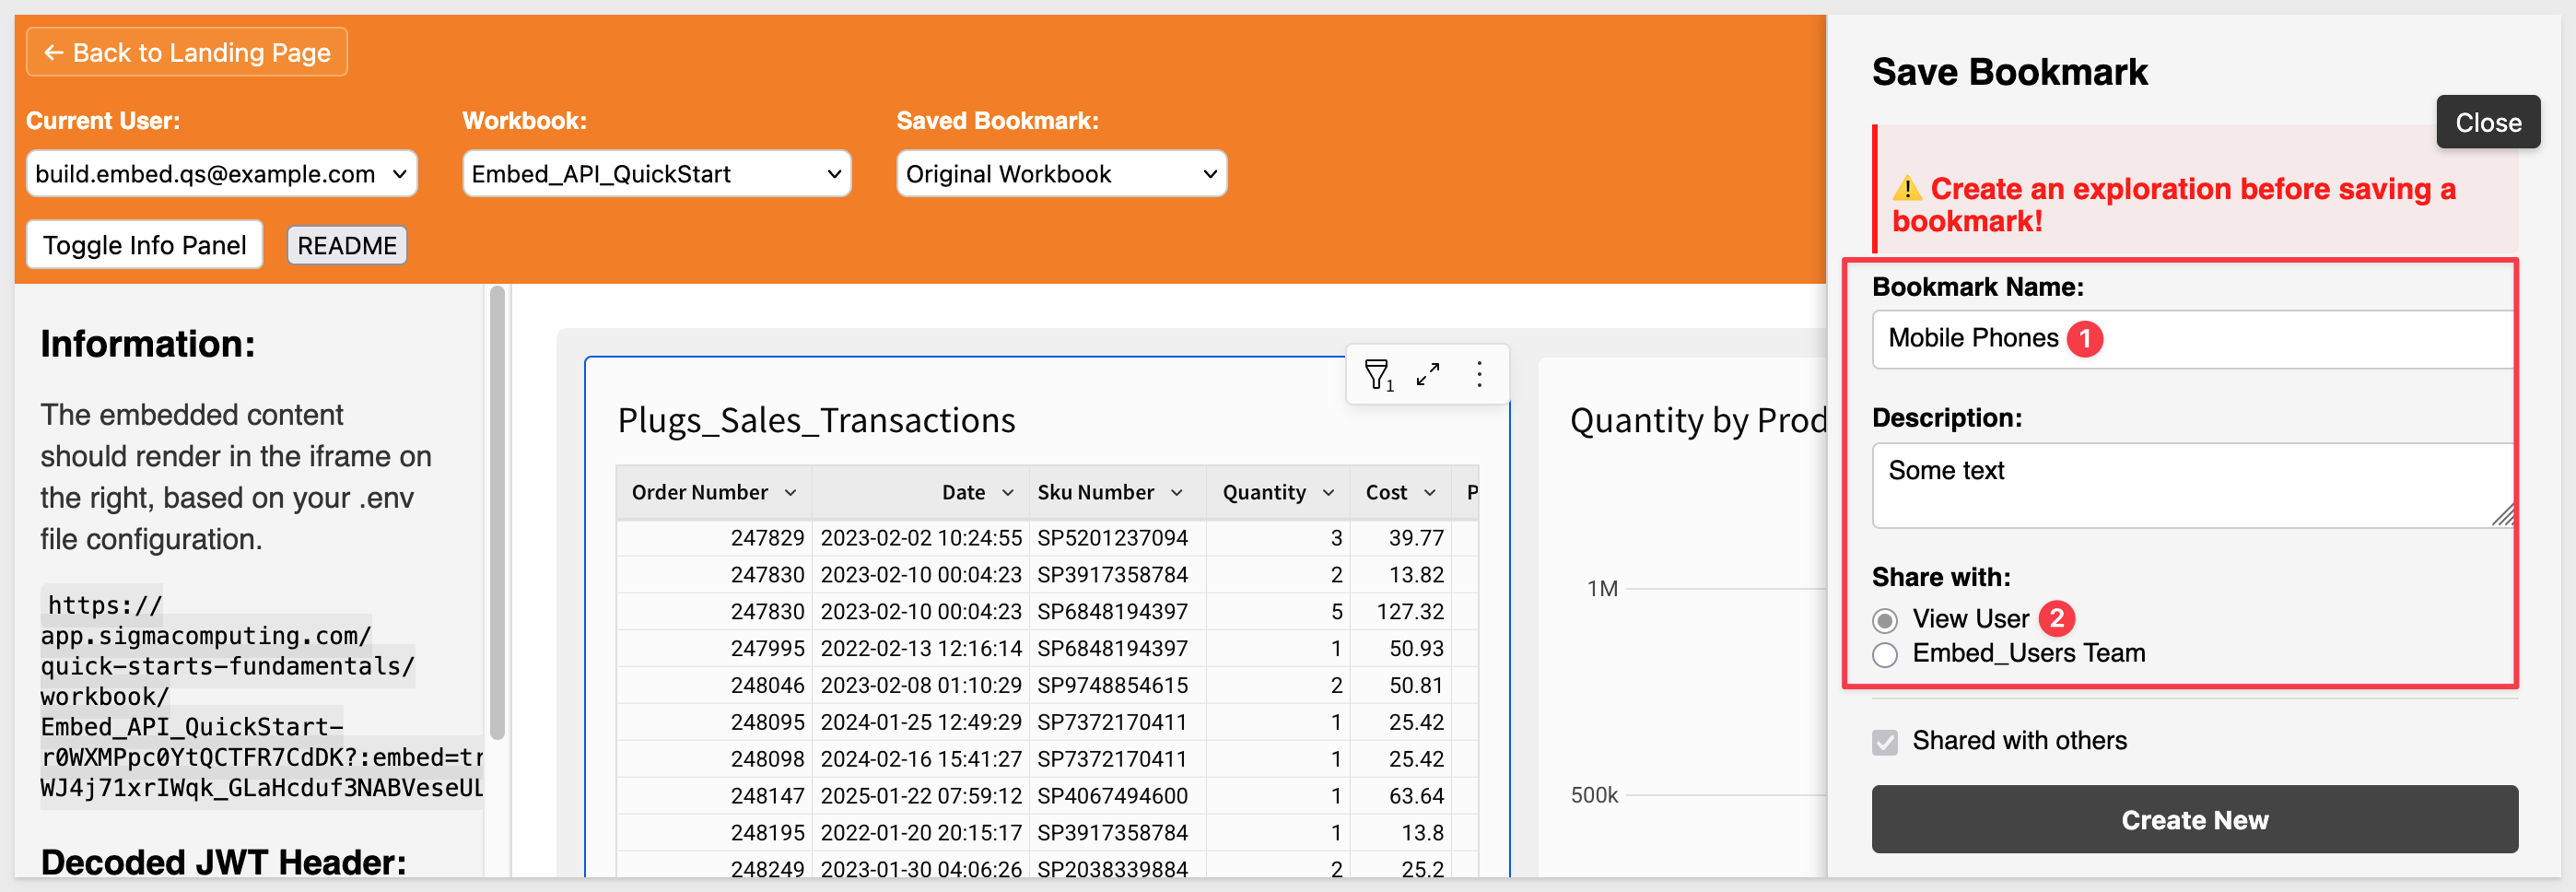Click the Quantity by Prod chart title

(x=1698, y=421)
